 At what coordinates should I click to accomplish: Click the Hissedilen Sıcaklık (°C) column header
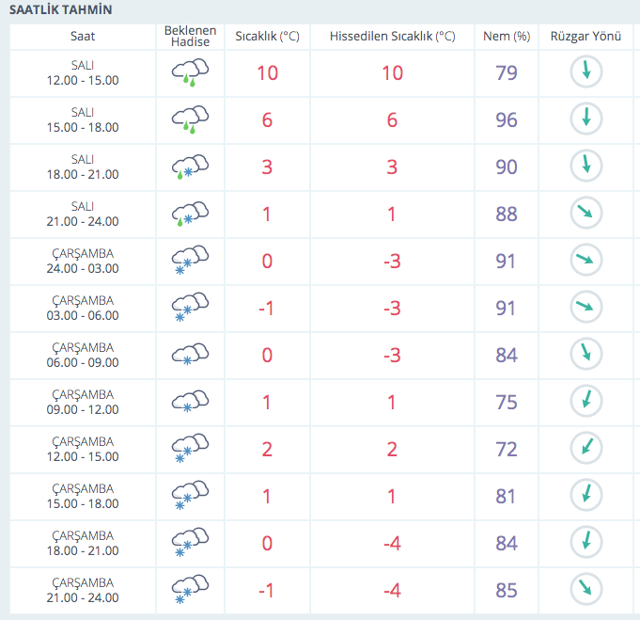coord(392,37)
